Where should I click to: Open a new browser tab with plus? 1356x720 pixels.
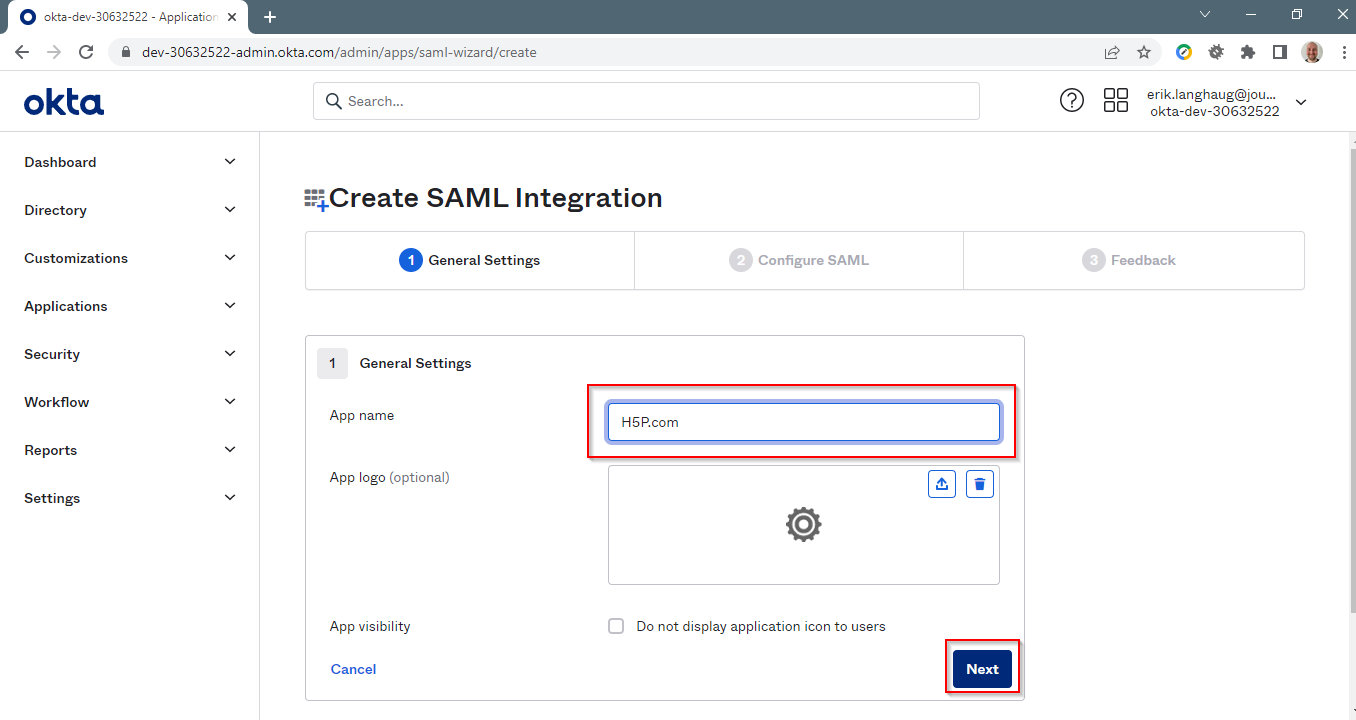point(270,17)
